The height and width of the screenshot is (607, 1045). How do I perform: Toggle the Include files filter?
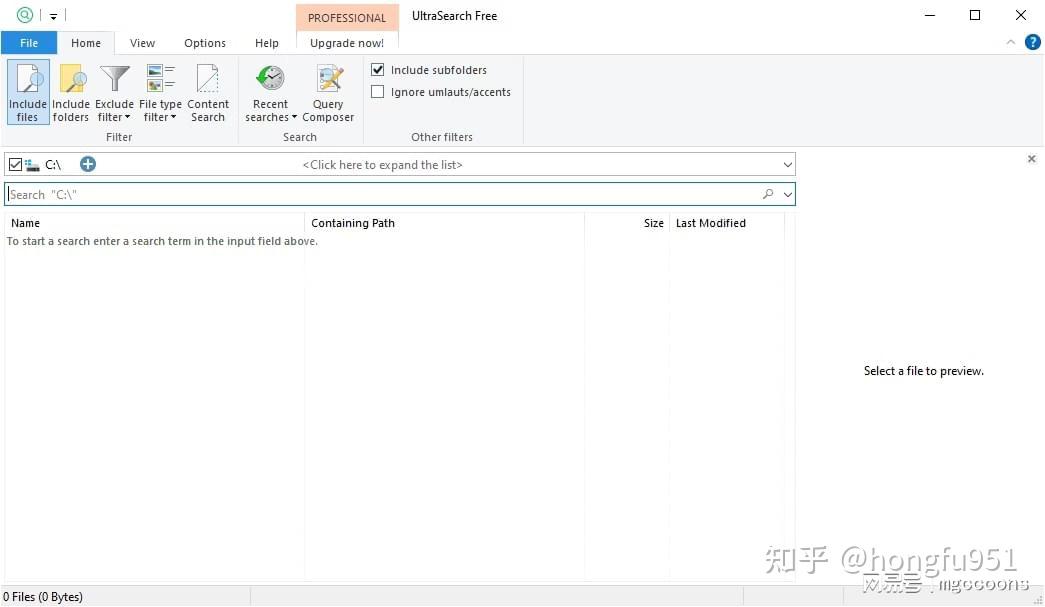[28, 92]
